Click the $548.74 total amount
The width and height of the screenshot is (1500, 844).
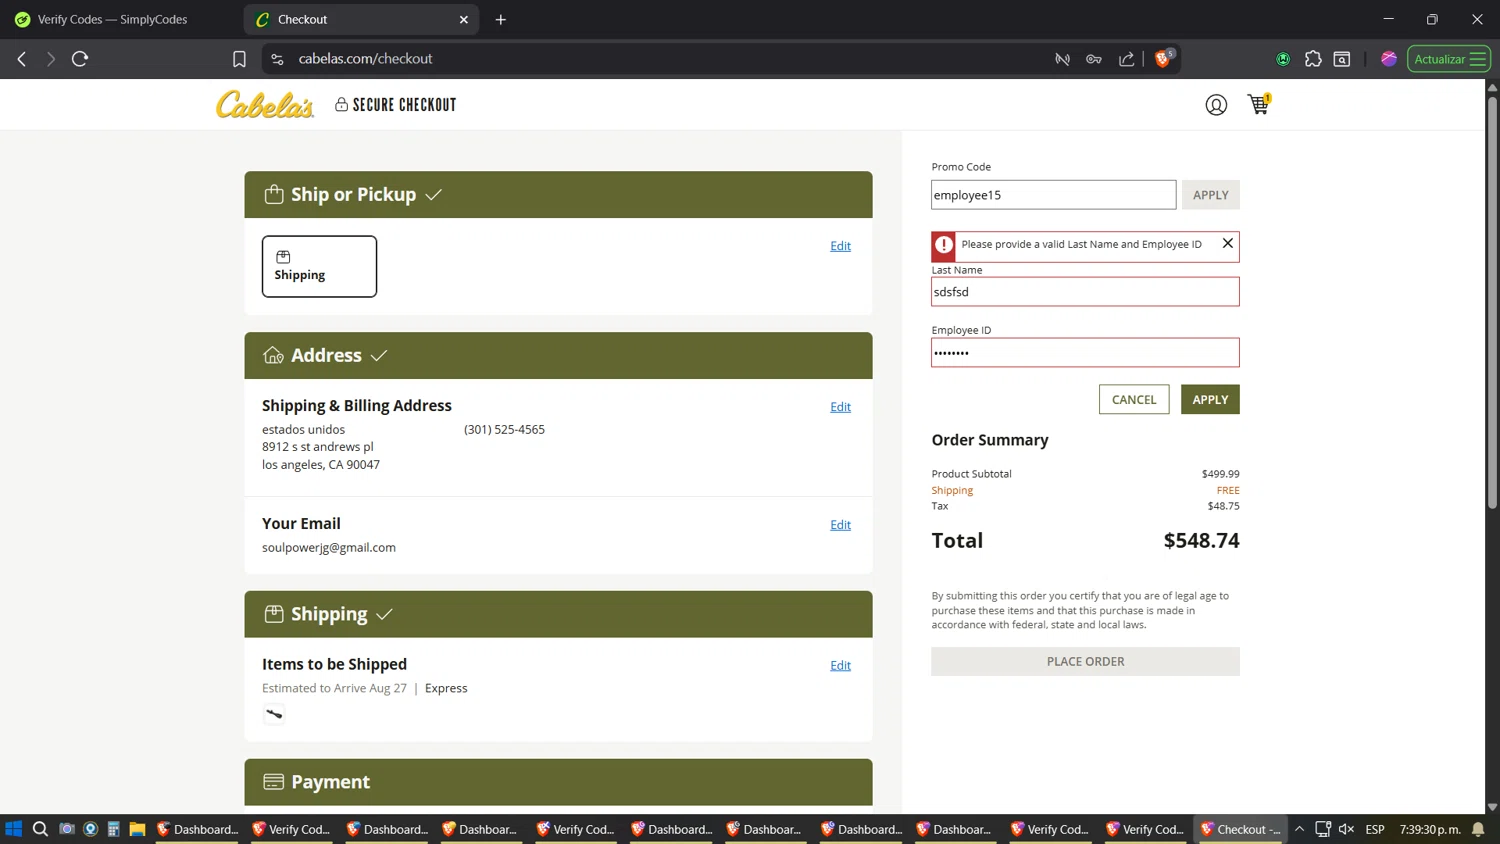(x=1201, y=540)
